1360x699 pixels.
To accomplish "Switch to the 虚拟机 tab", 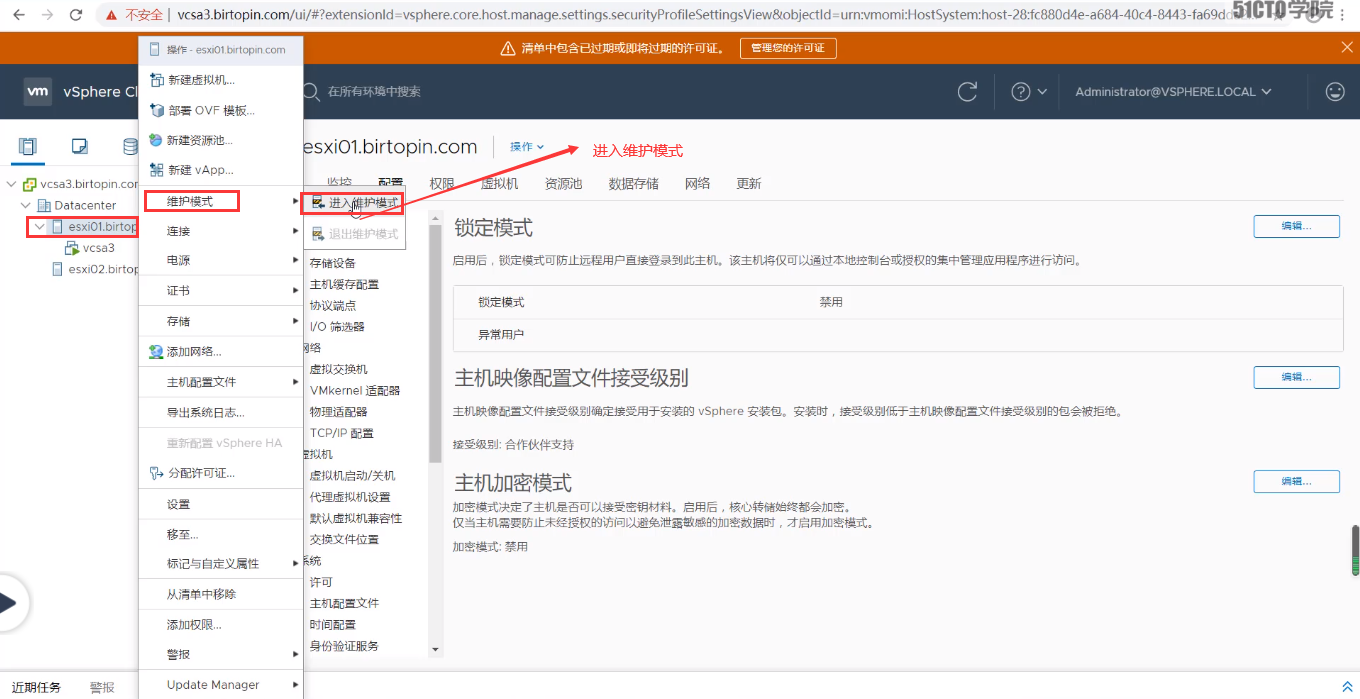I will point(499,184).
